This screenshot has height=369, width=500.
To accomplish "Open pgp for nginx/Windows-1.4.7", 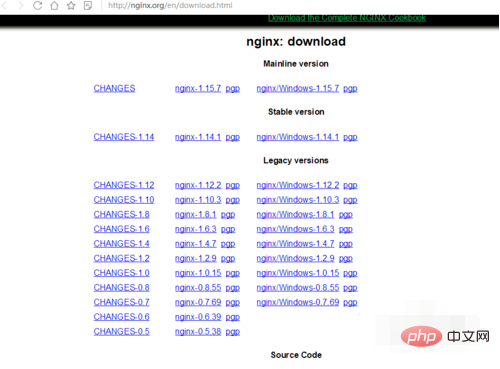I will (346, 244).
